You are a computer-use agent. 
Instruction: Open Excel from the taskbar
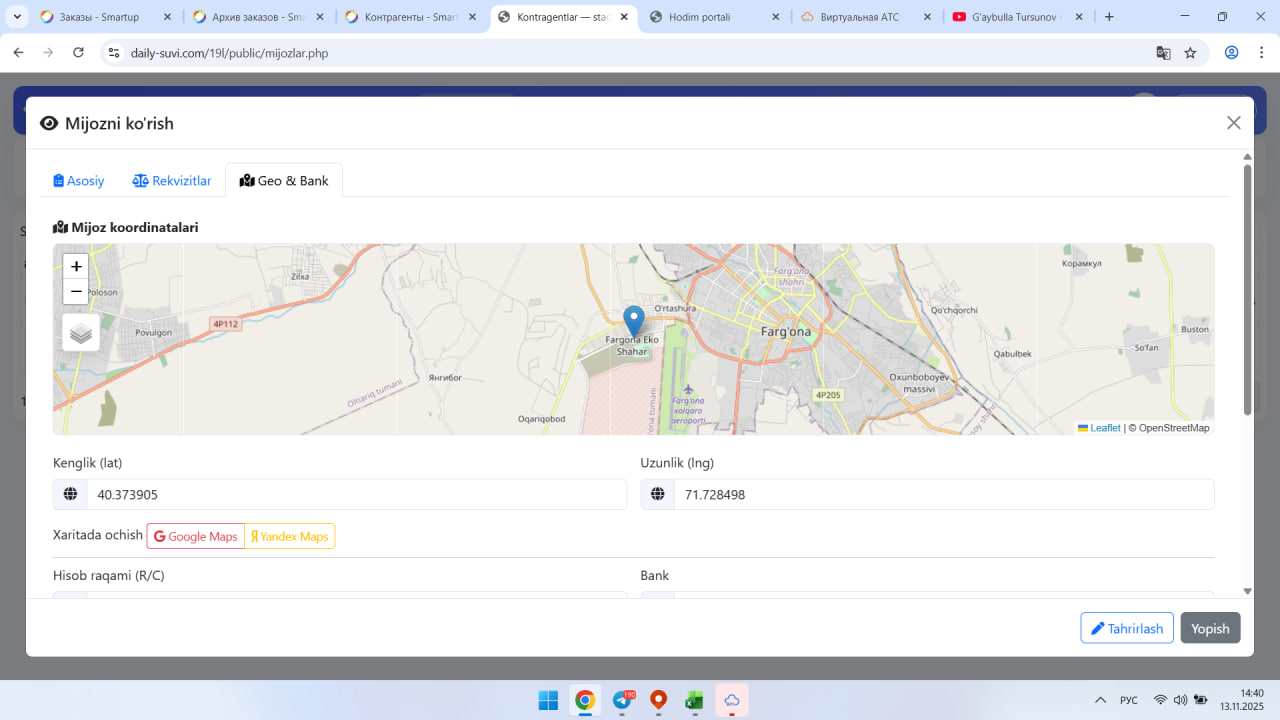click(x=694, y=700)
